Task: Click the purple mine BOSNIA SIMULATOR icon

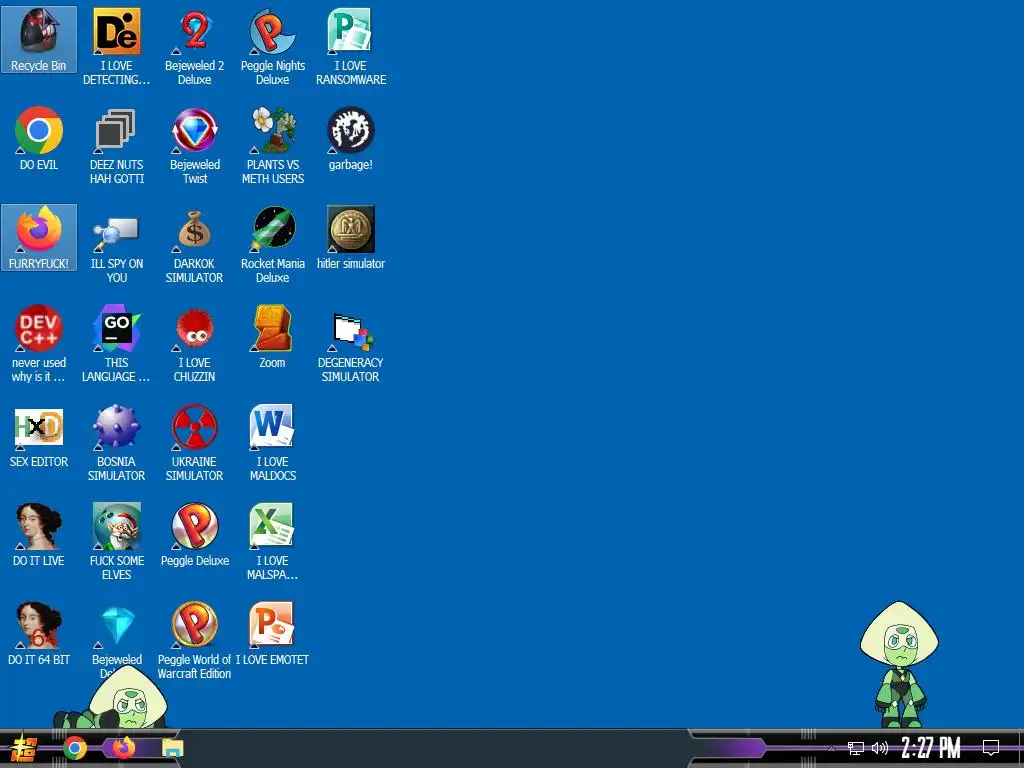Action: (116, 443)
